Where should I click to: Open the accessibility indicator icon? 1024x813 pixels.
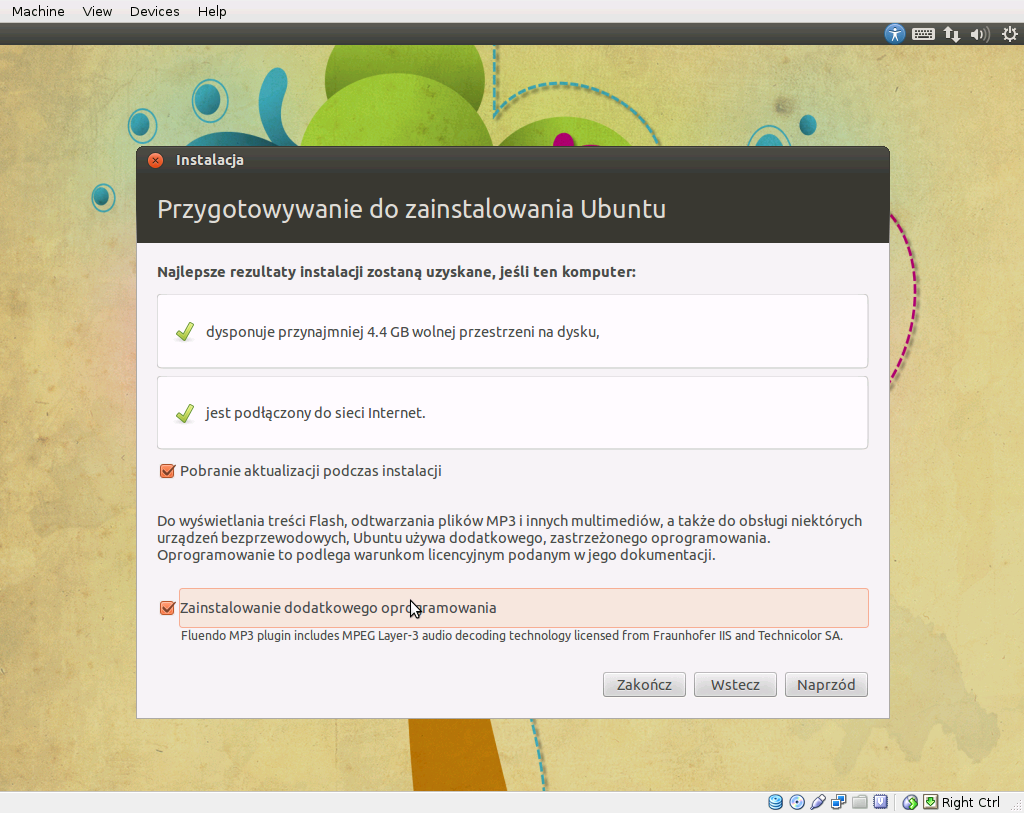(895, 34)
